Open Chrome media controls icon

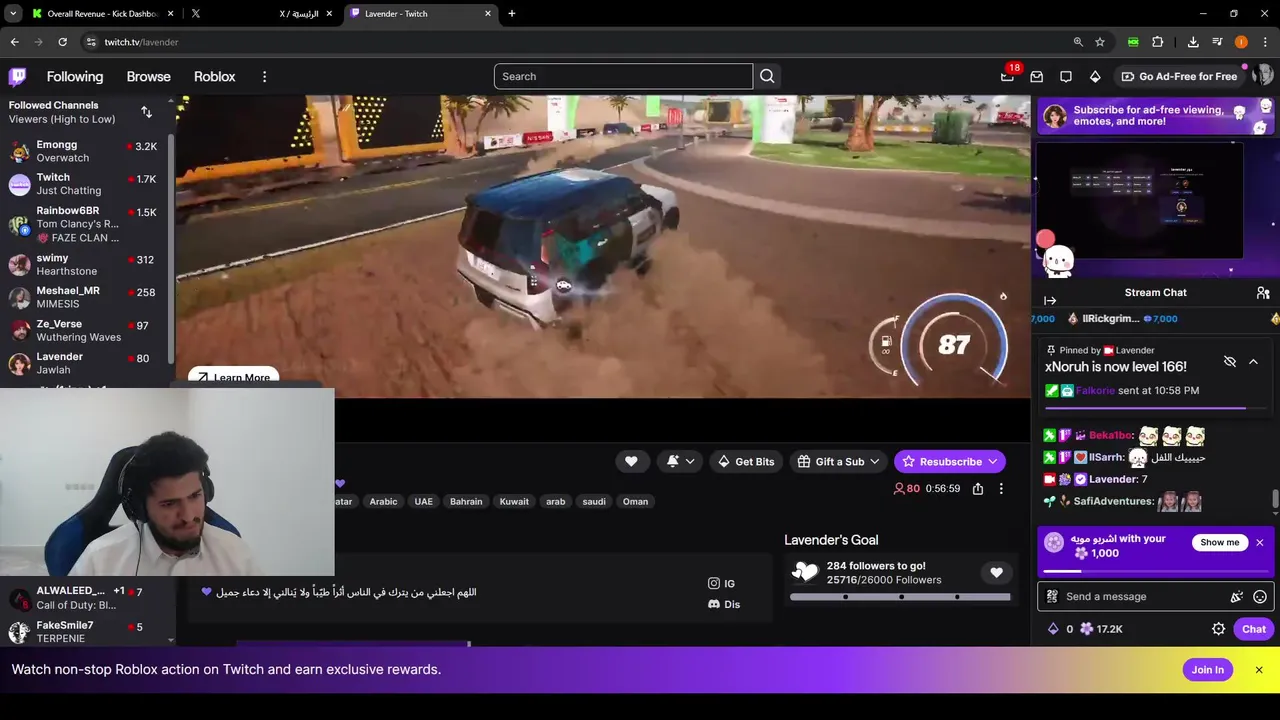1217,42
